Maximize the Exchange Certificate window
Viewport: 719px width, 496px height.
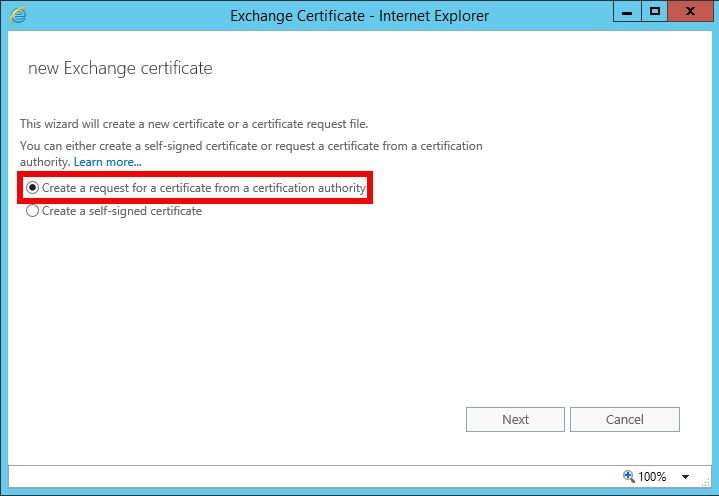[x=655, y=12]
